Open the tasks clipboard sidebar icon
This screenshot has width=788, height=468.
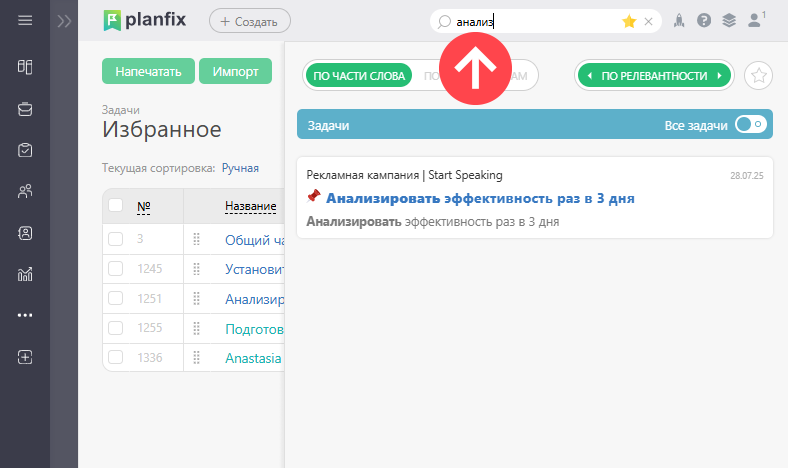coord(25,150)
